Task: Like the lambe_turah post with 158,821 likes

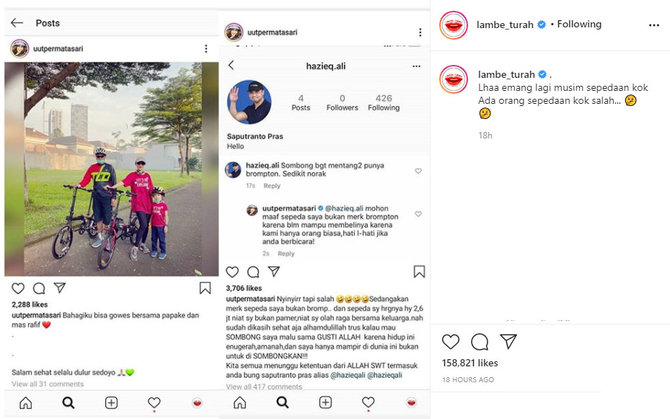Action: [450, 342]
